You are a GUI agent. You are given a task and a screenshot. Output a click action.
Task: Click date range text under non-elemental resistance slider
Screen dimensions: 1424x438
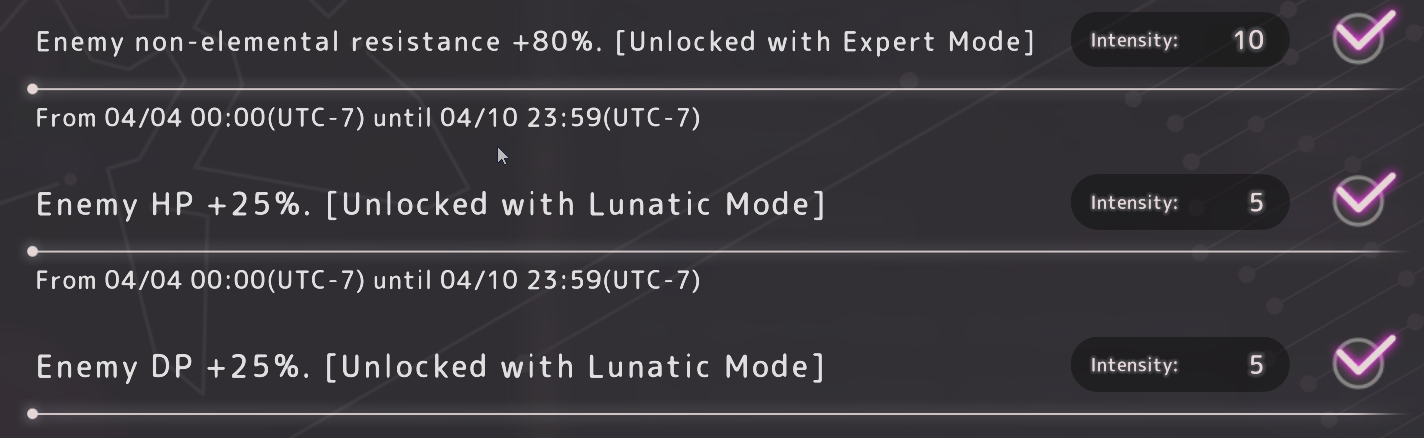pyautogui.click(x=368, y=118)
